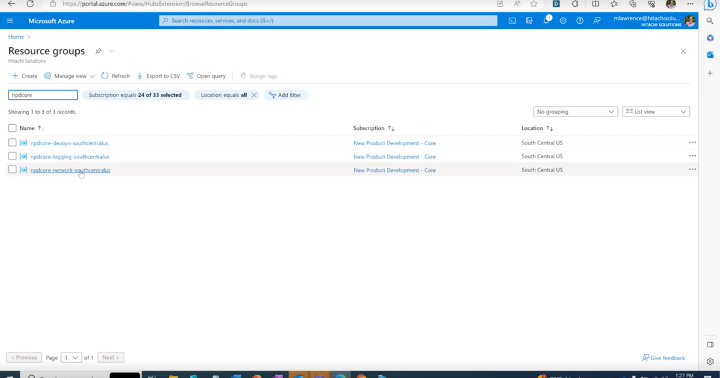Screen dimensions: 720x378
Task: Open the Help question mark icon
Action: (580, 21)
